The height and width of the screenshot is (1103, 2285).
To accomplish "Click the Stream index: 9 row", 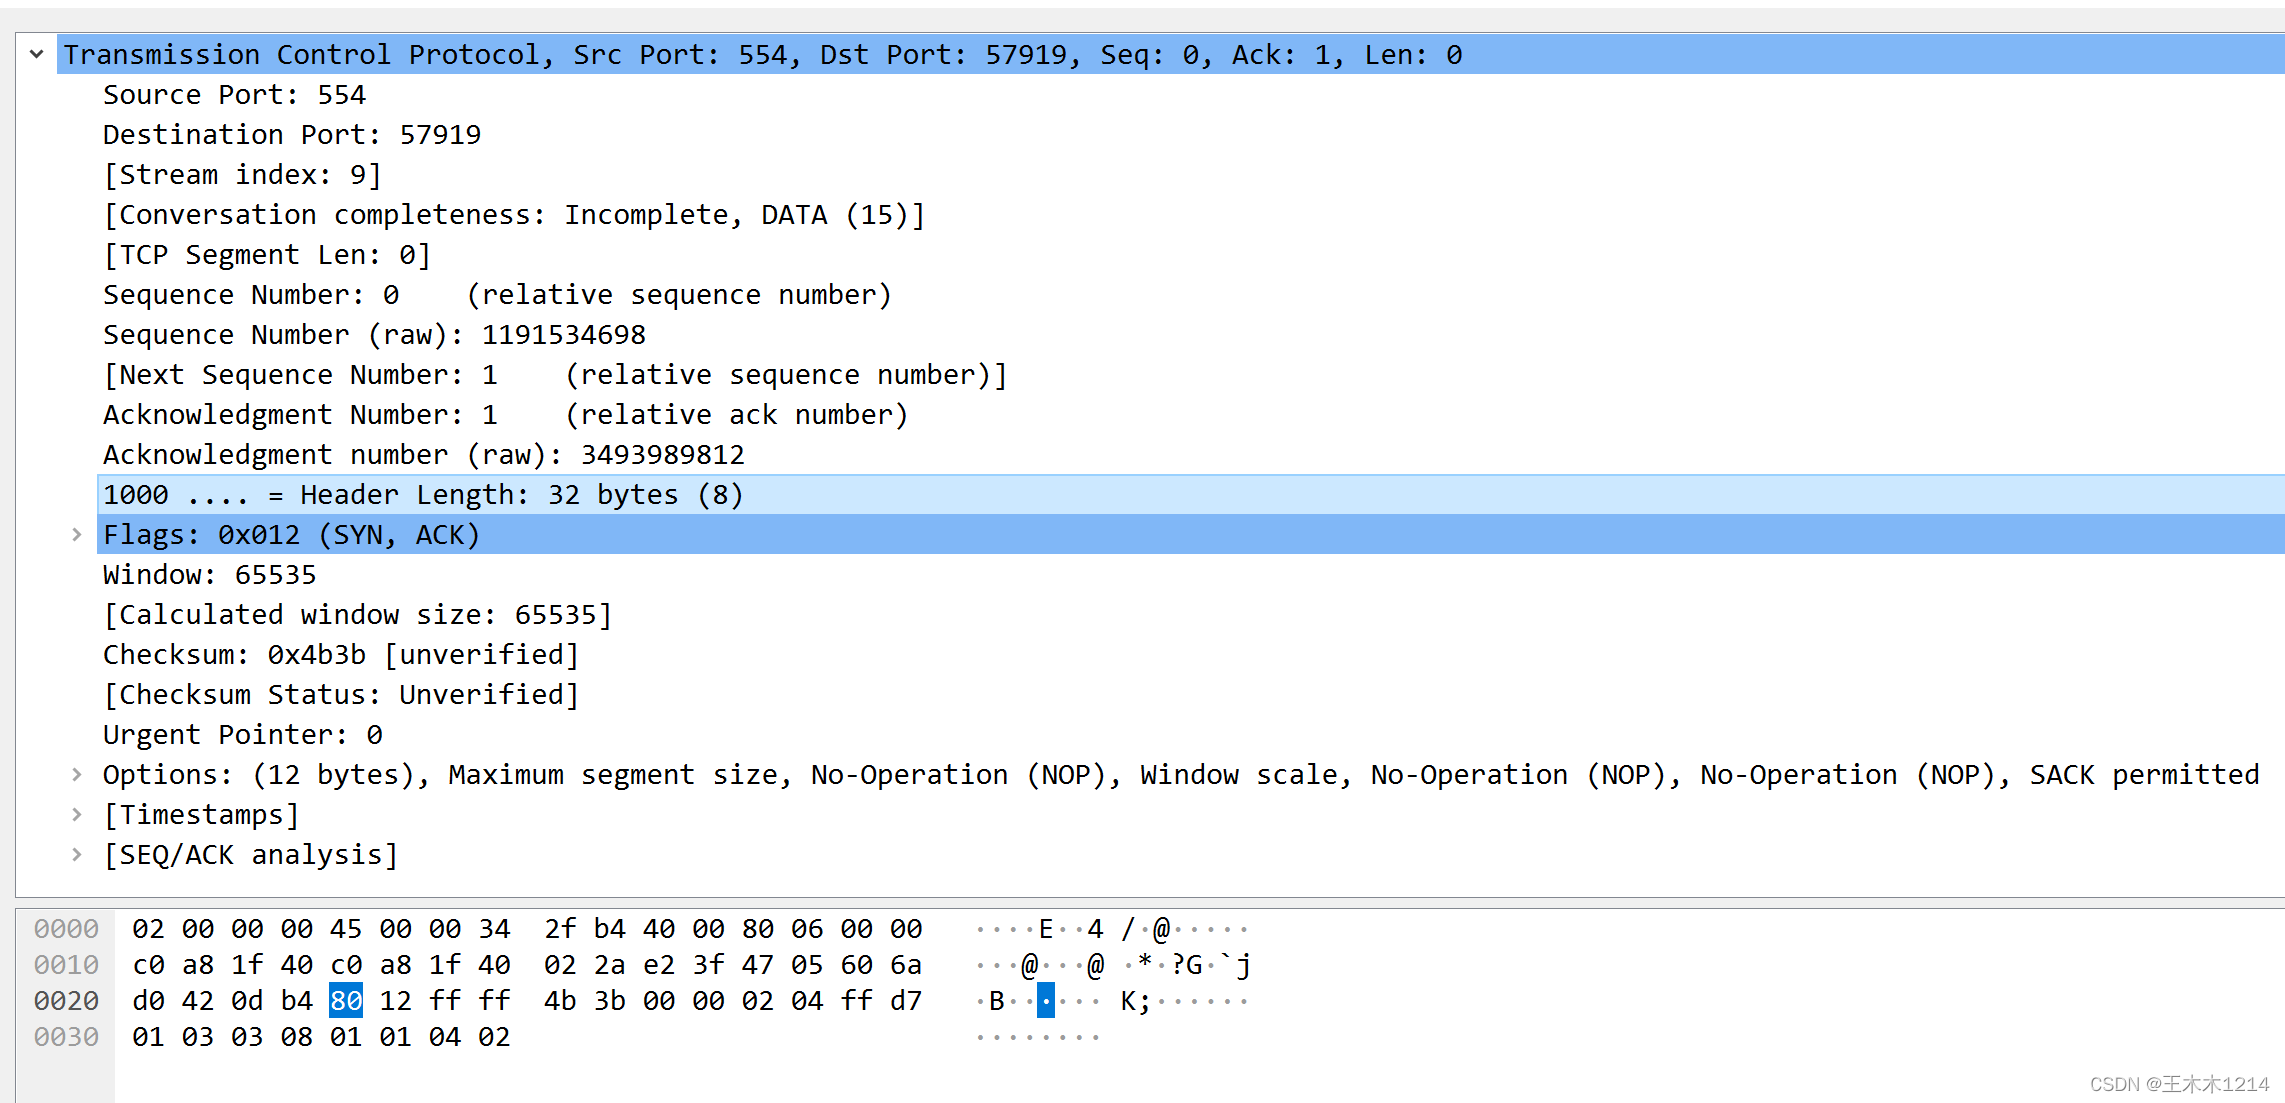I will (x=242, y=175).
